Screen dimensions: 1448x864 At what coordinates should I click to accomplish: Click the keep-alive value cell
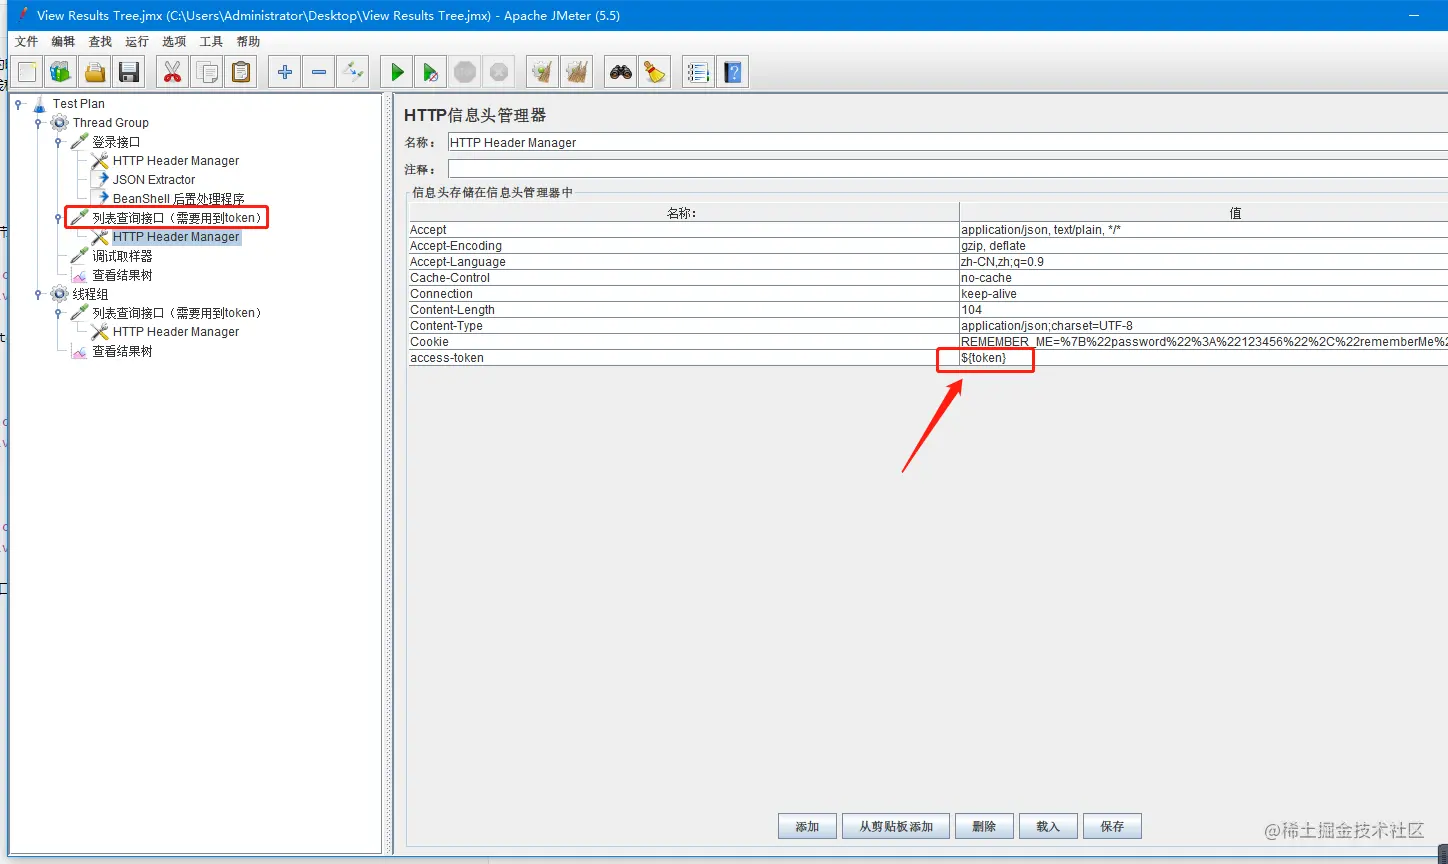pos(1204,294)
